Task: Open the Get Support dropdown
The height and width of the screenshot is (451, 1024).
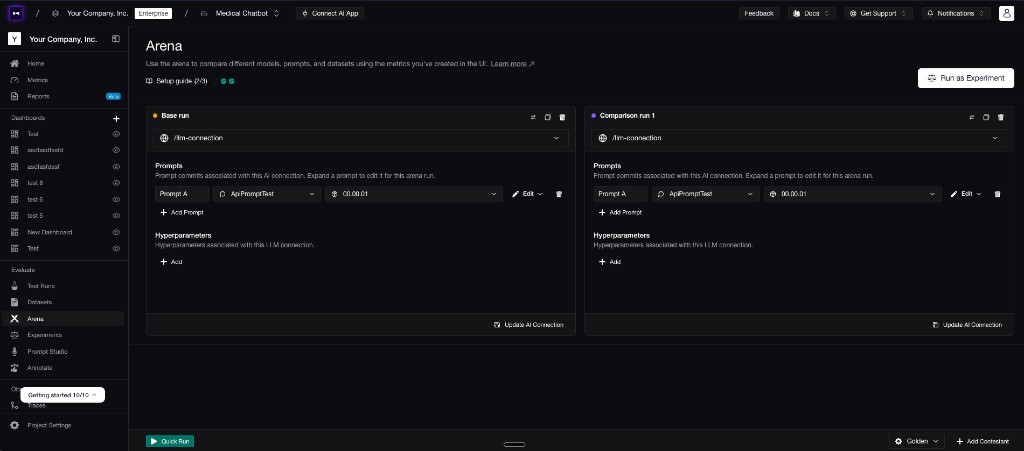Action: click(x=878, y=13)
